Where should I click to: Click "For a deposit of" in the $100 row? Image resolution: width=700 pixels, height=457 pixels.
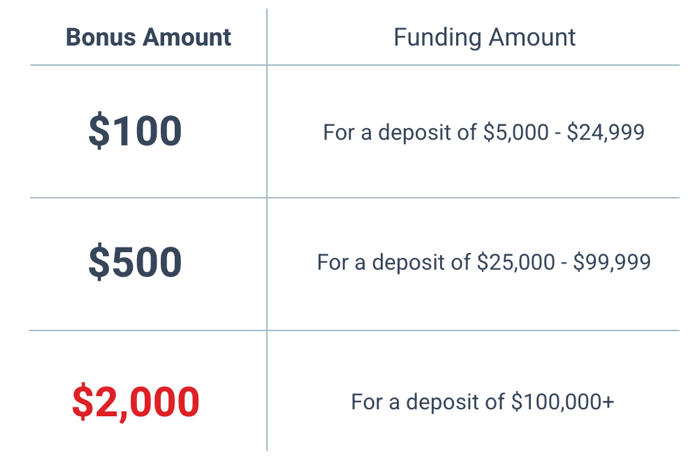400,133
